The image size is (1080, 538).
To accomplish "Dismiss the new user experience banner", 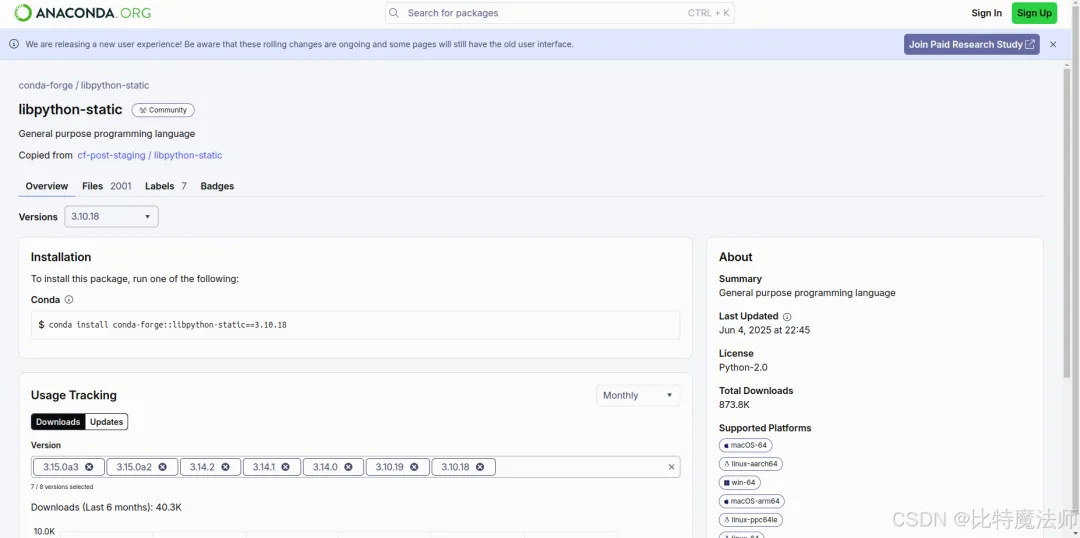I will pos(1052,44).
